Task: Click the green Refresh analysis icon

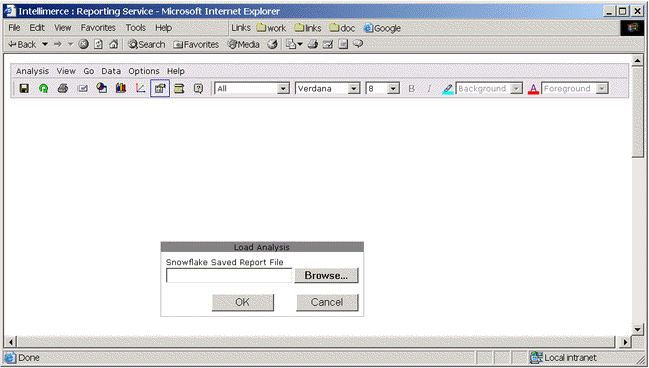Action: click(x=43, y=88)
